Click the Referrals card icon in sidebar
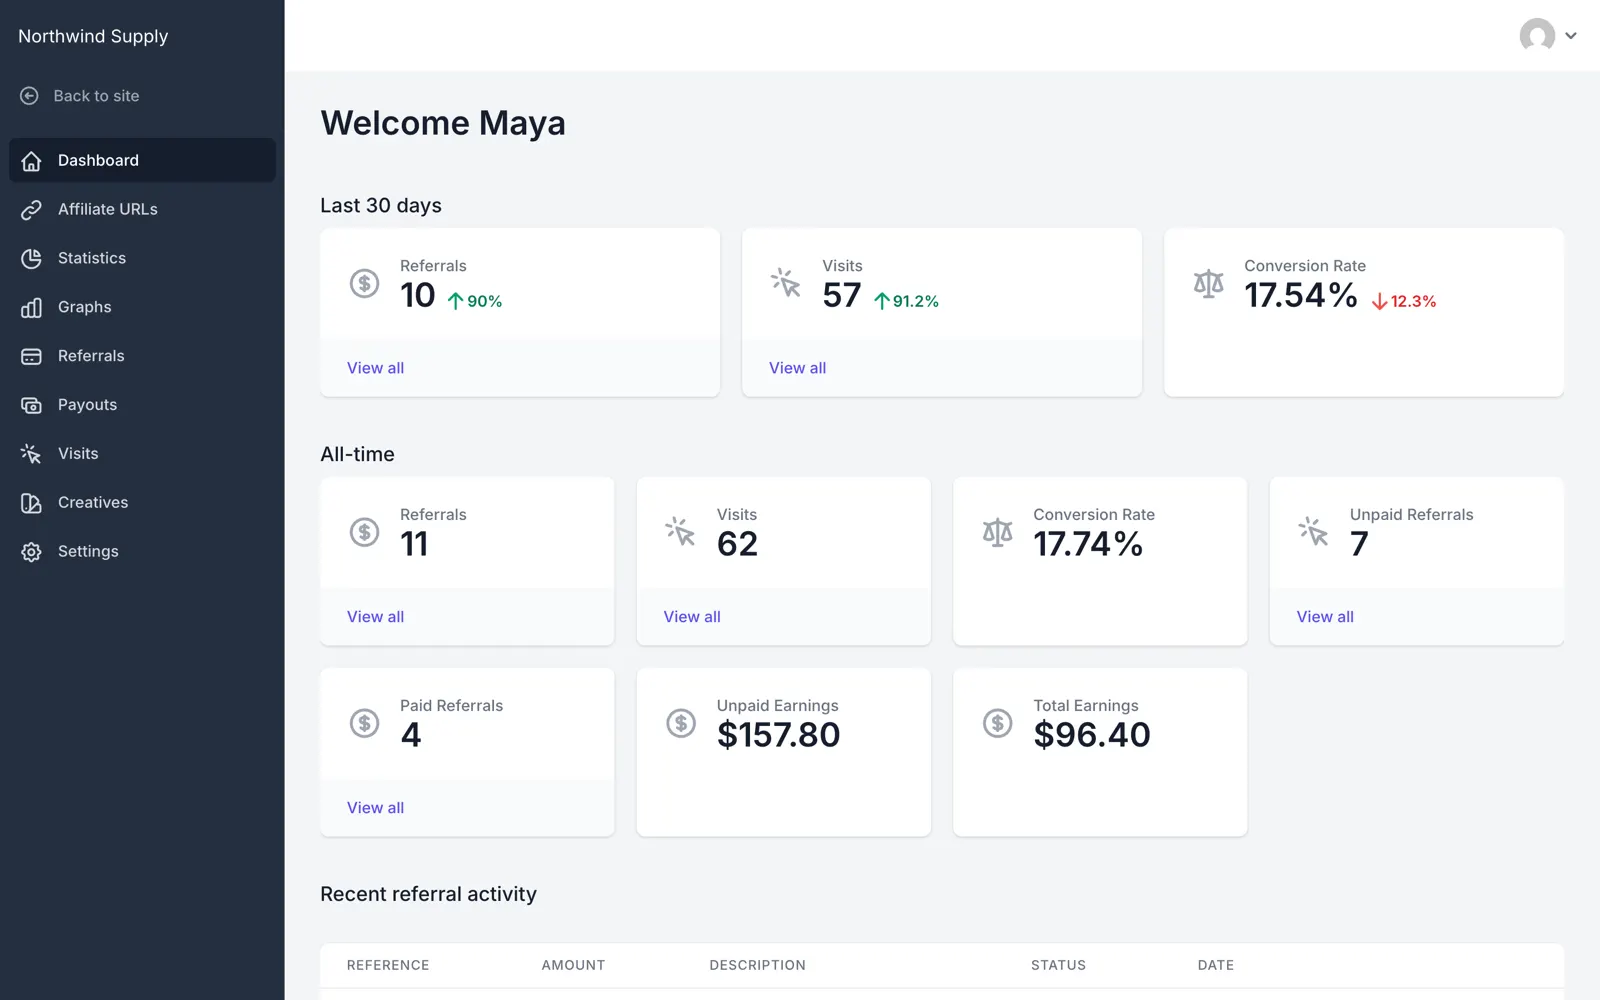Screen dimensions: 1600x1000 point(31,357)
